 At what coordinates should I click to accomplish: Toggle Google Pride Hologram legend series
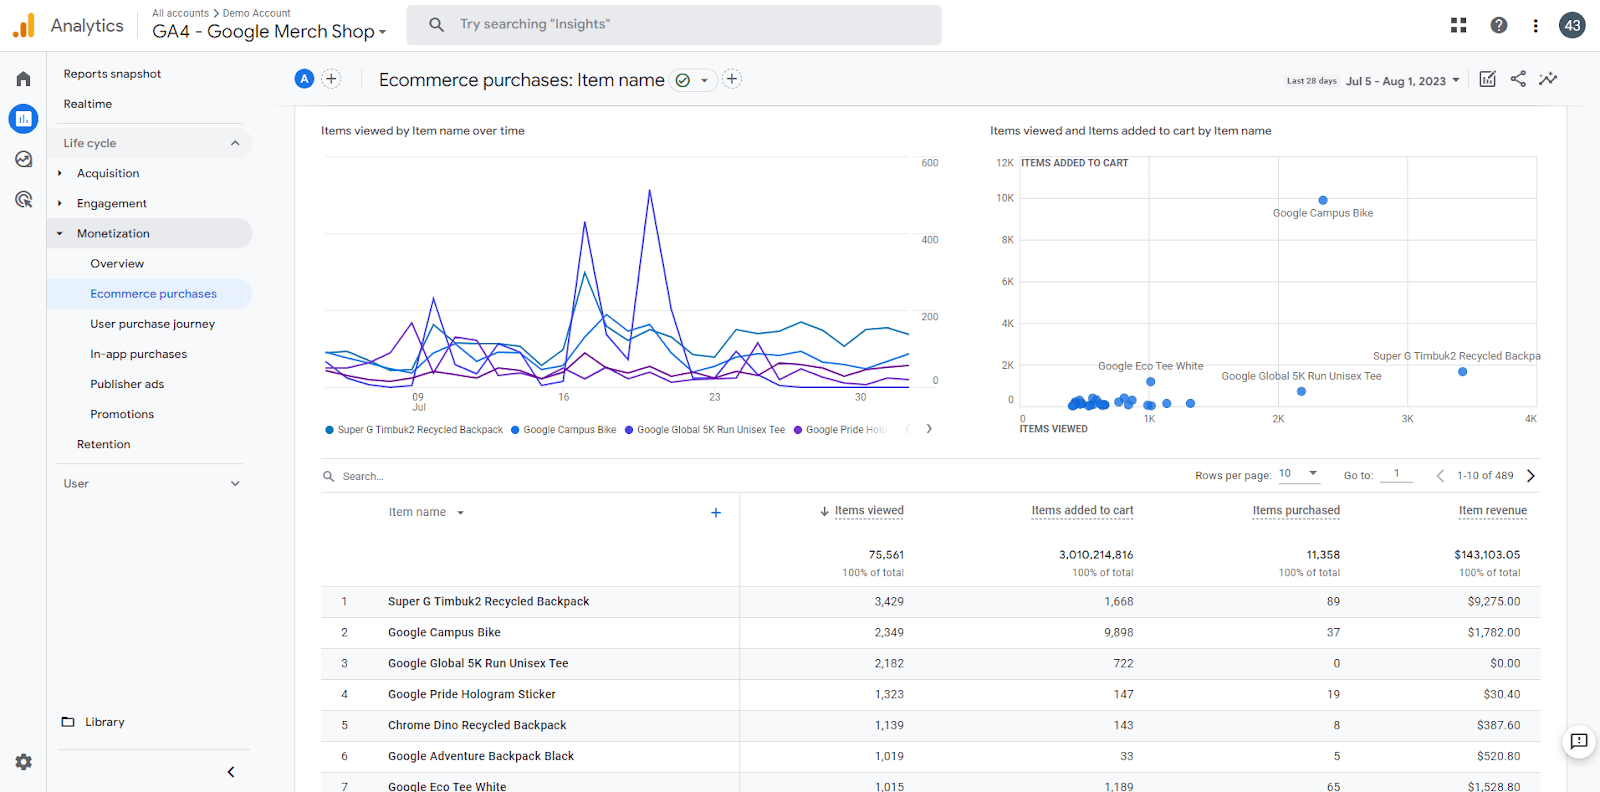coord(840,430)
